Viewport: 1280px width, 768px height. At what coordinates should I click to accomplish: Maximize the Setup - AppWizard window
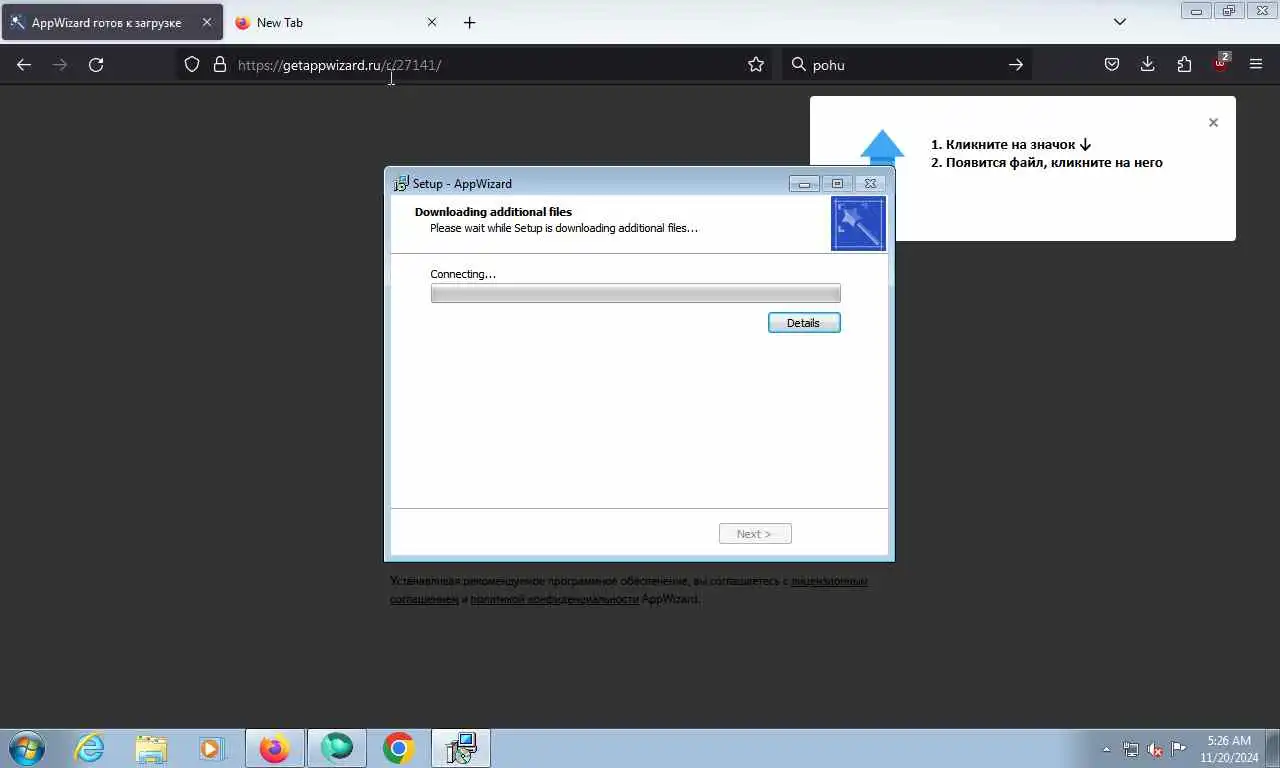[x=837, y=183]
